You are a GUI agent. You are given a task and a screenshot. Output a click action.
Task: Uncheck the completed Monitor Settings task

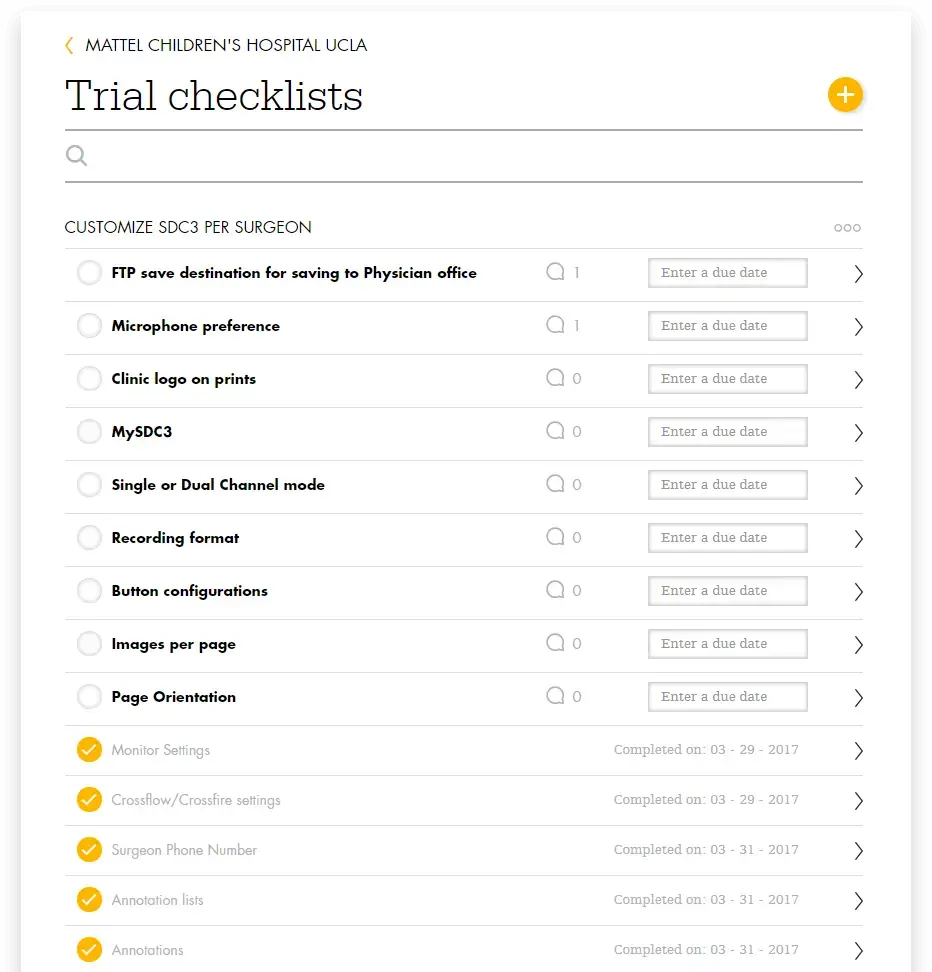[x=89, y=750]
